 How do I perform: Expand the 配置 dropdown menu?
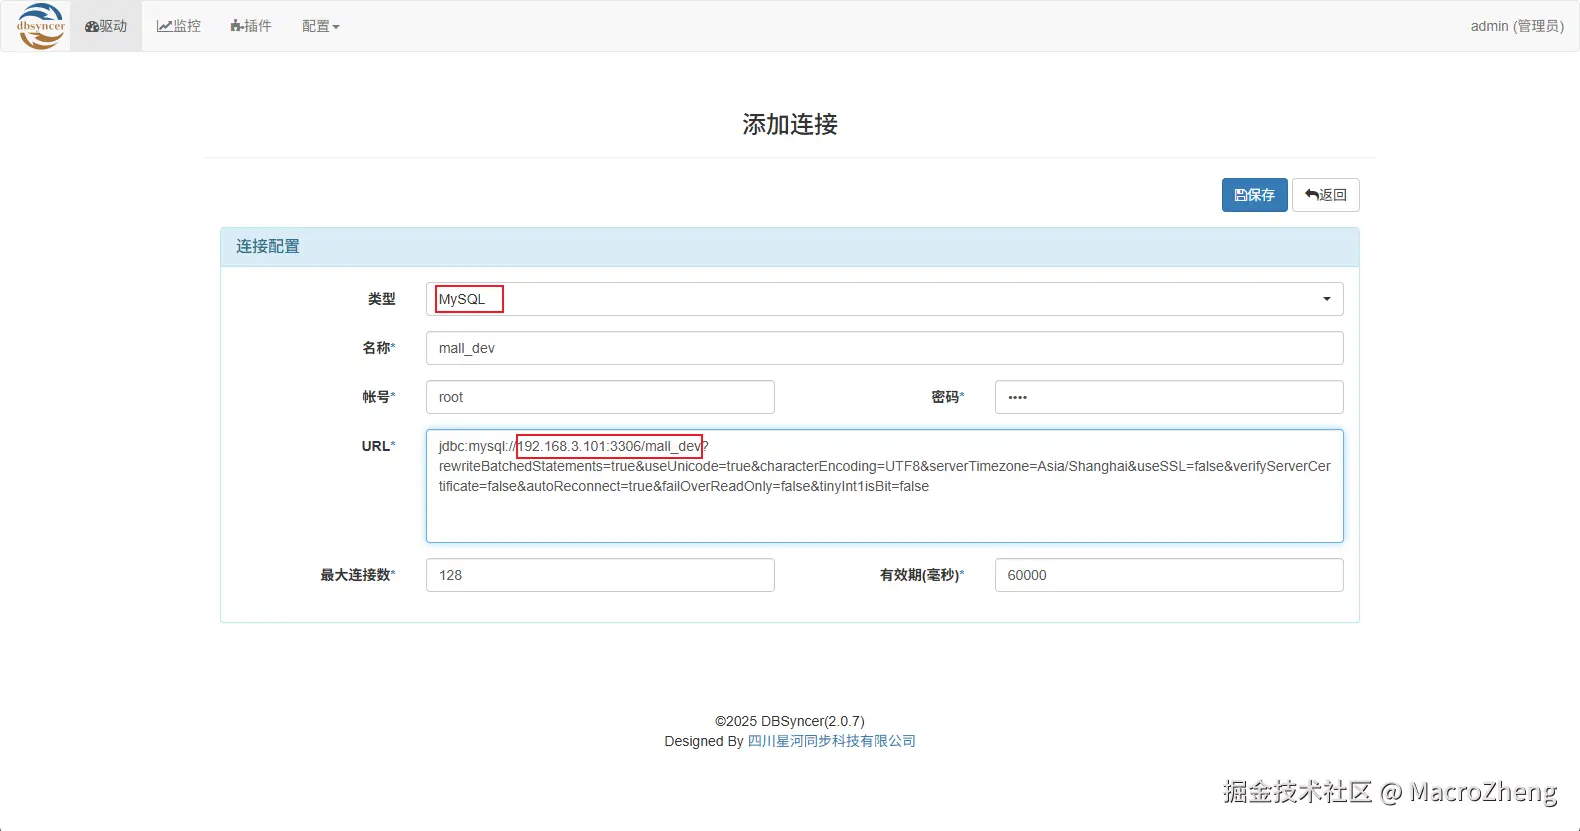[x=321, y=26]
